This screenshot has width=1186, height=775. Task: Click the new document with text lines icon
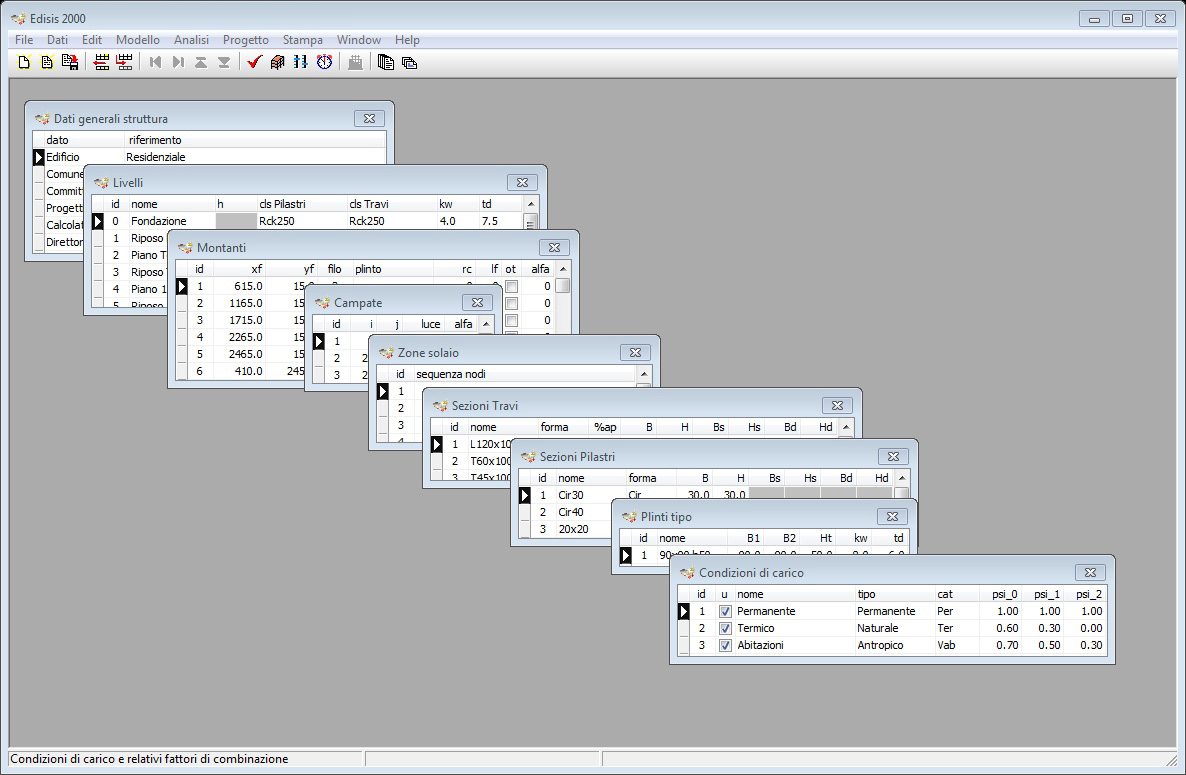pos(47,63)
